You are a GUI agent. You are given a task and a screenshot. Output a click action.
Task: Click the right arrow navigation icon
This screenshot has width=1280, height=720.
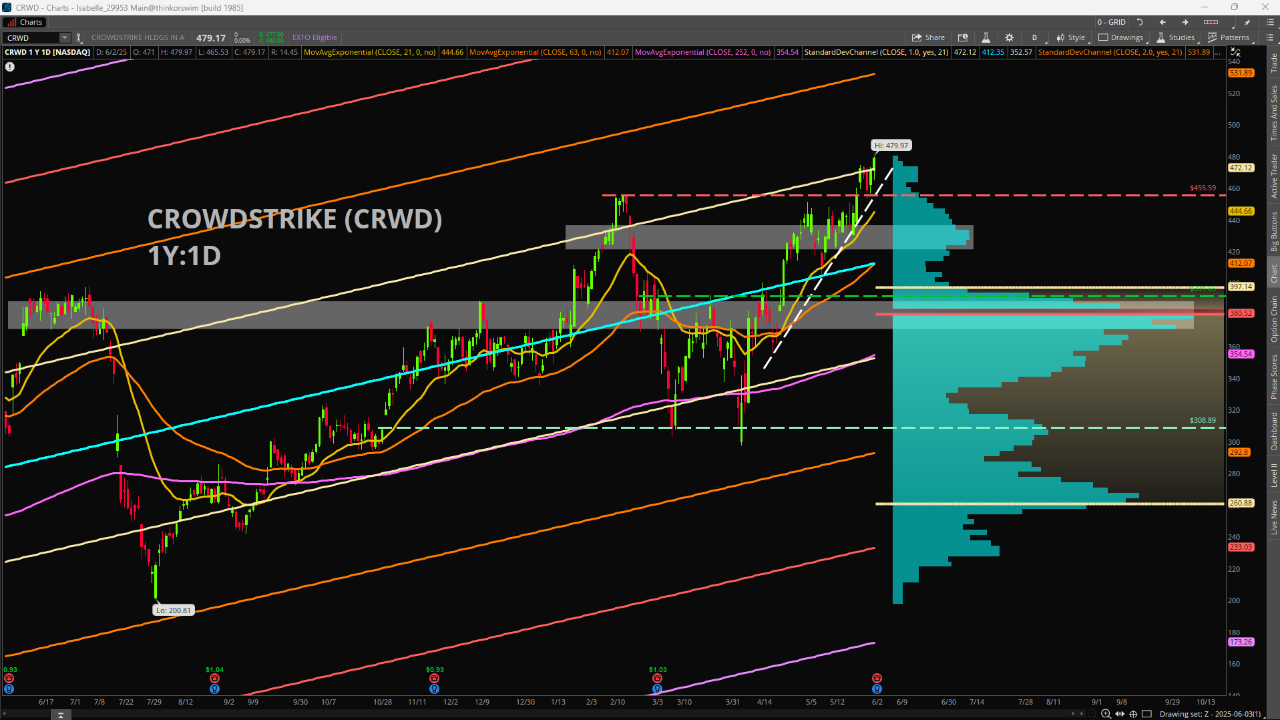[x=1185, y=22]
